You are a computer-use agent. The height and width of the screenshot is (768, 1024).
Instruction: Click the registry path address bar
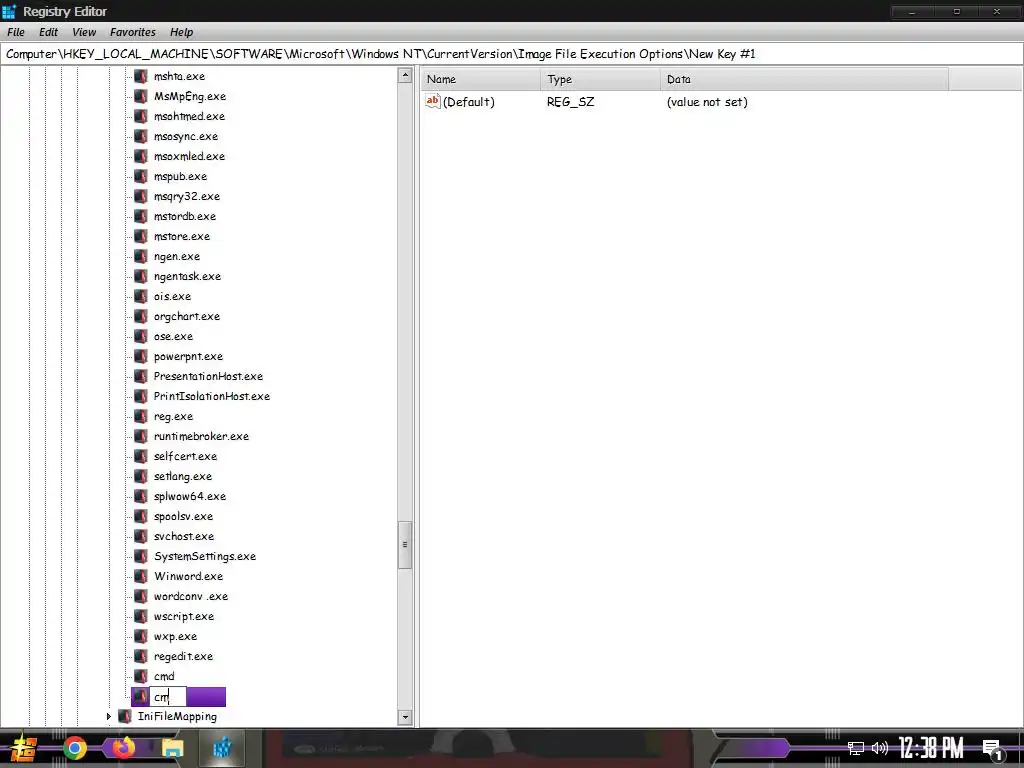pyautogui.click(x=511, y=54)
